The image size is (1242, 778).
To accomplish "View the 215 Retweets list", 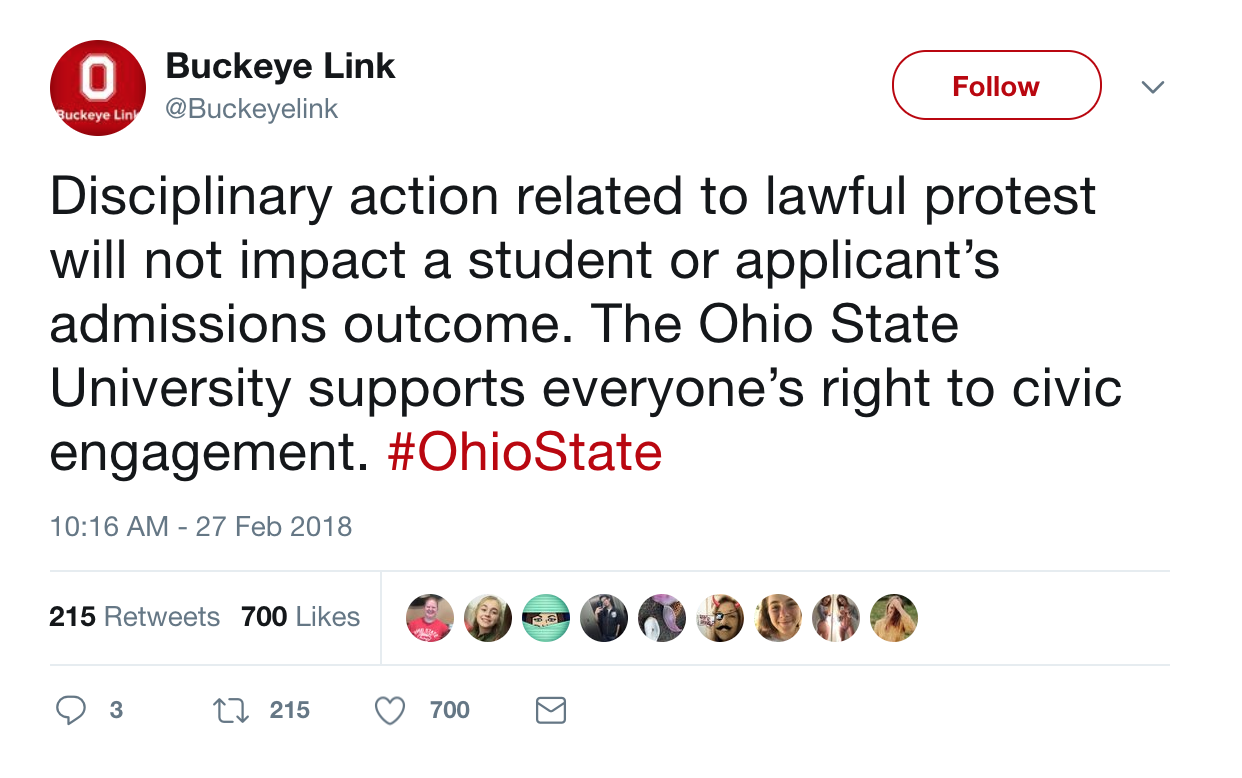I will click(134, 616).
